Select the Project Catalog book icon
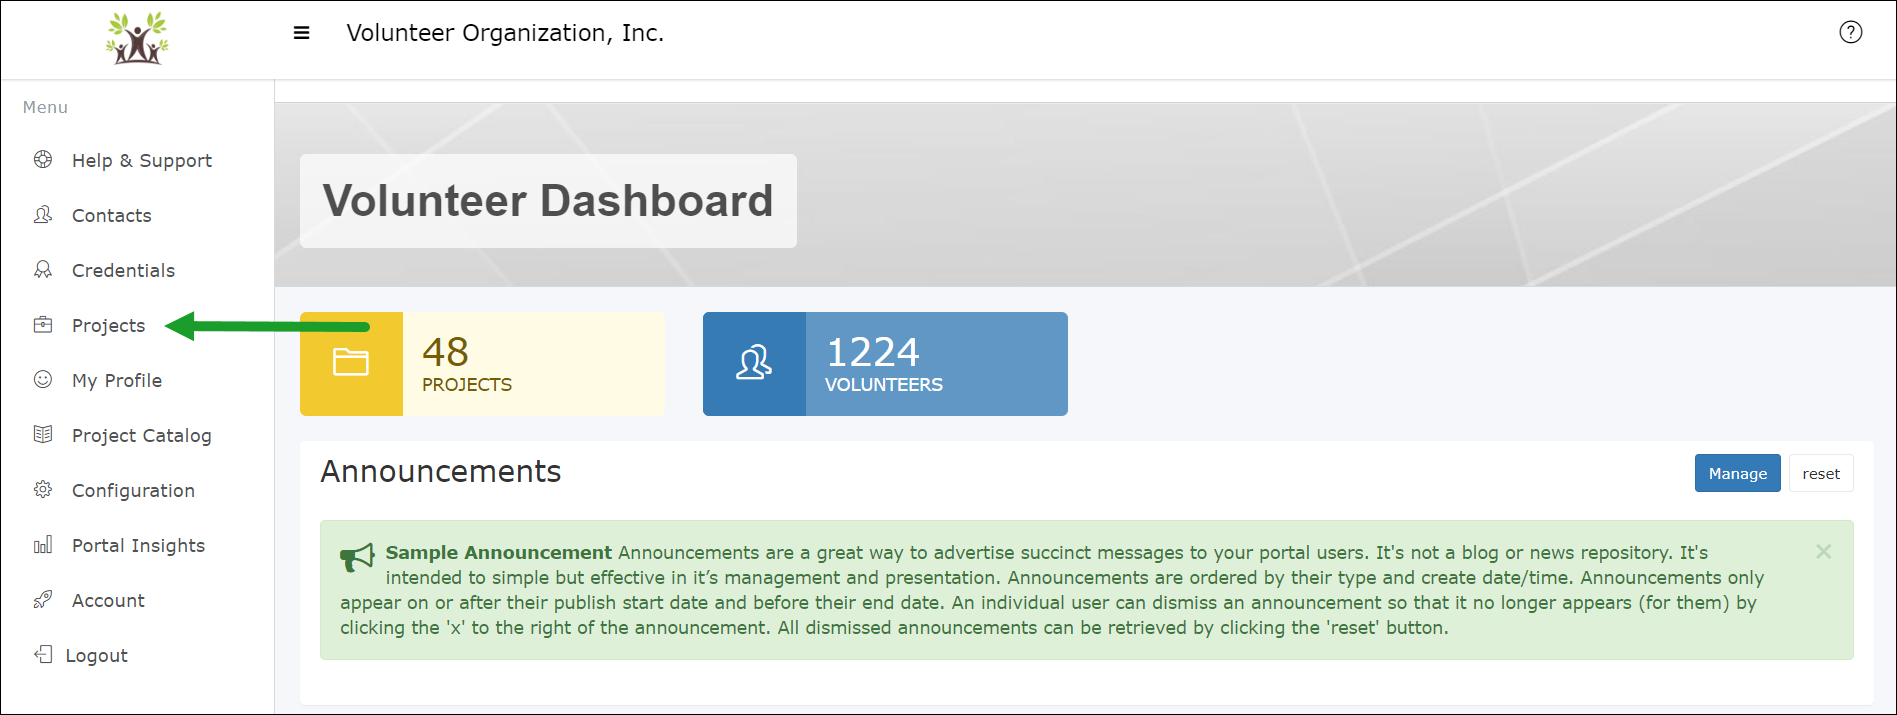The height and width of the screenshot is (715, 1897). click(x=42, y=434)
